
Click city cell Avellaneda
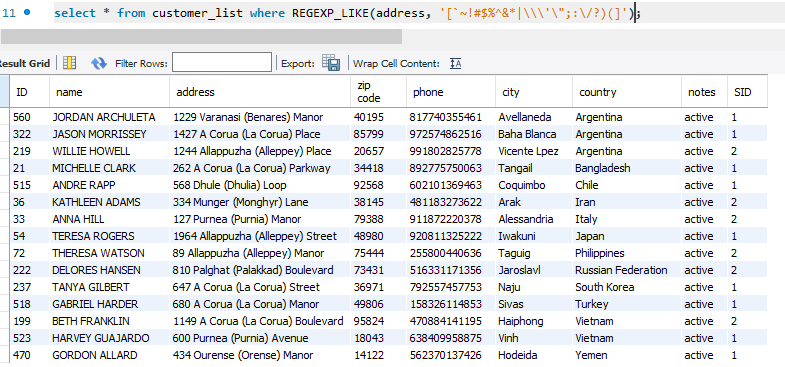[525, 117]
